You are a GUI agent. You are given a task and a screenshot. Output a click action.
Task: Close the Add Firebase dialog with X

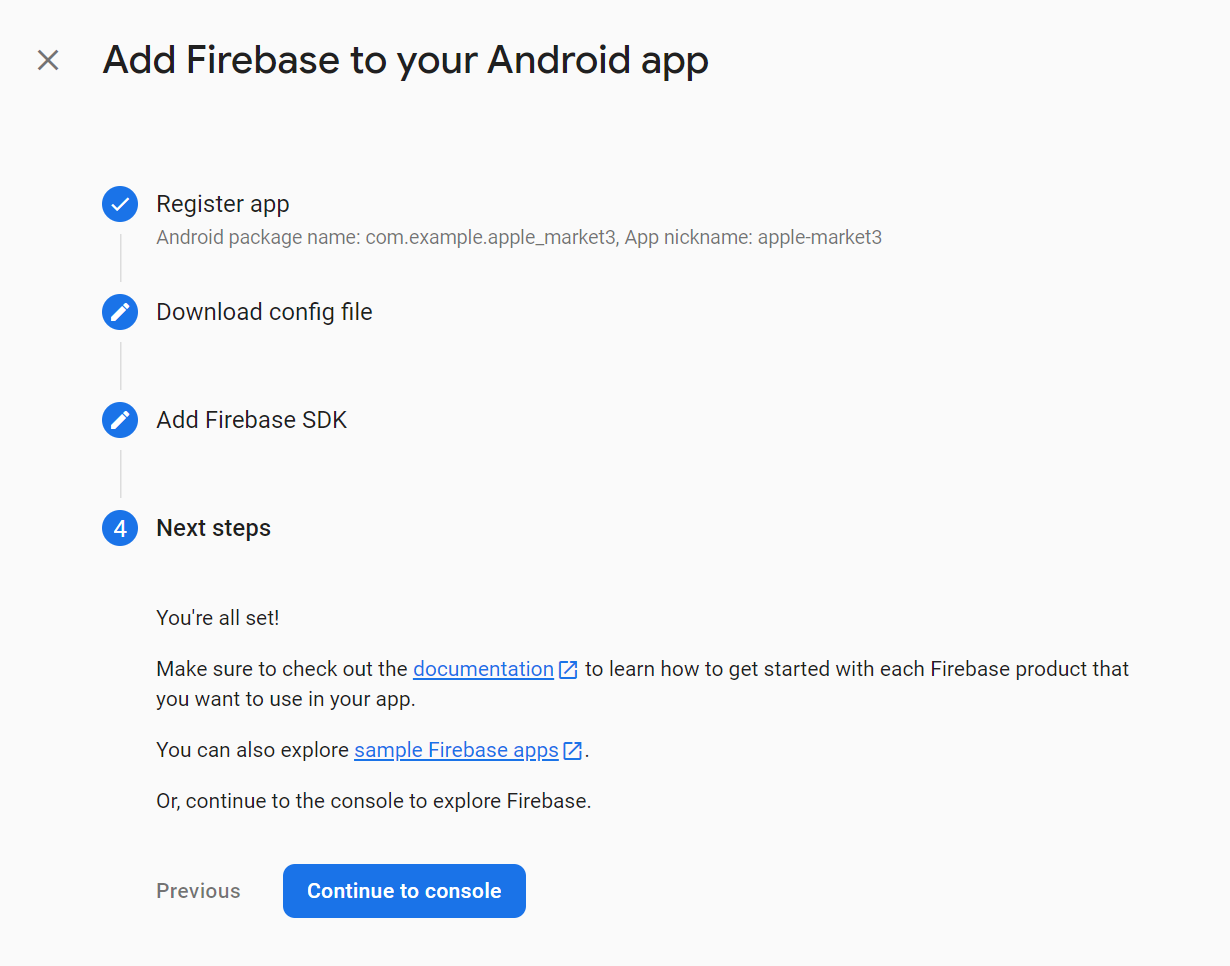click(x=48, y=60)
